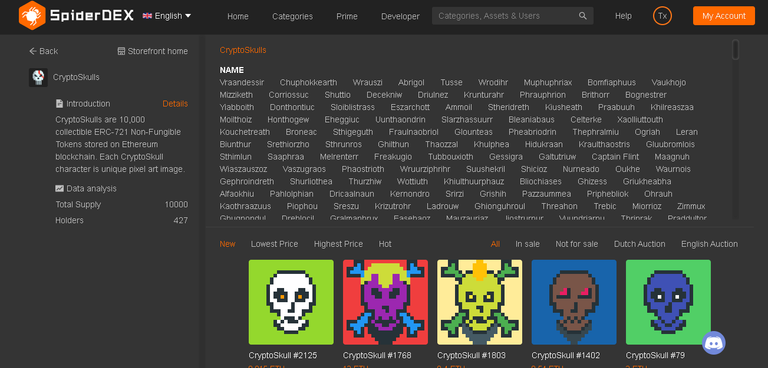The width and height of the screenshot is (768, 368).
Task: Click the SpiderDEX spider logo icon
Action: [32, 16]
